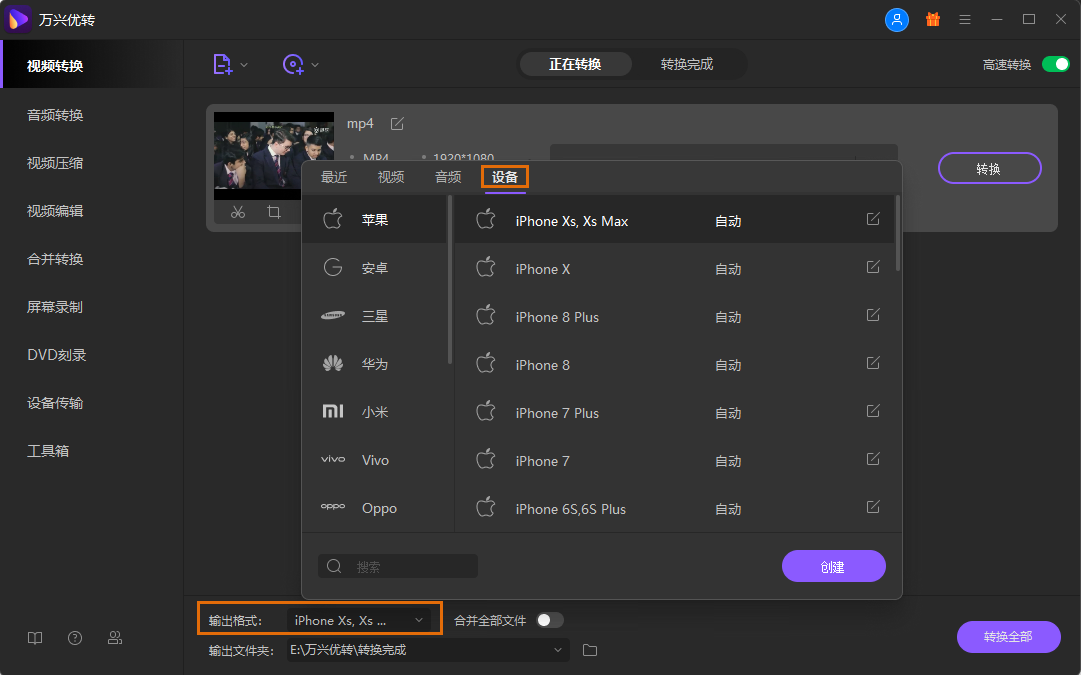1081x675 pixels.
Task: Click the 转换全部 button
Action: coord(1008,636)
